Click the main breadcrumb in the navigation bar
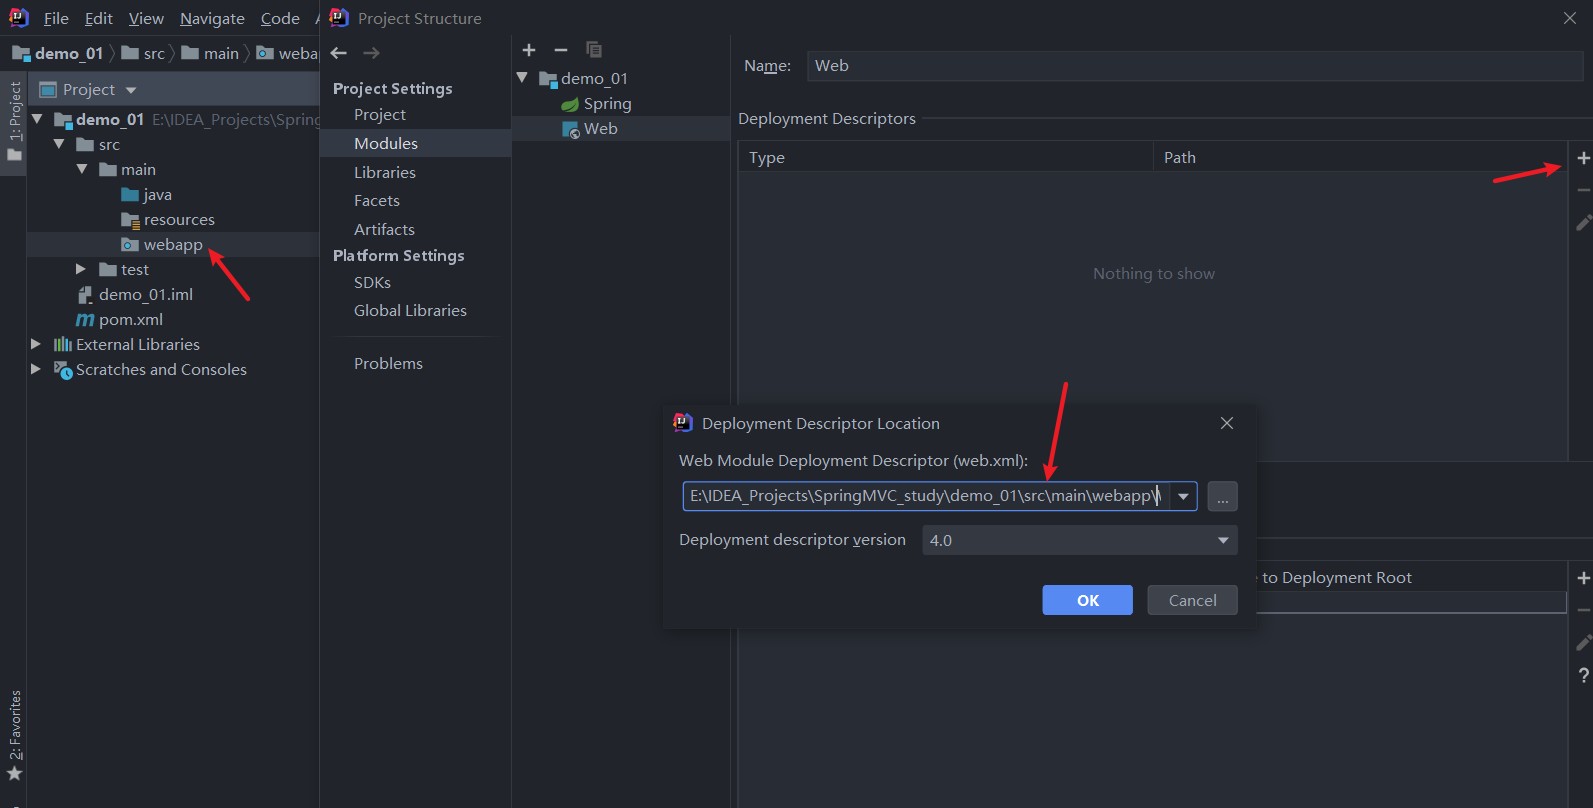 [211, 53]
